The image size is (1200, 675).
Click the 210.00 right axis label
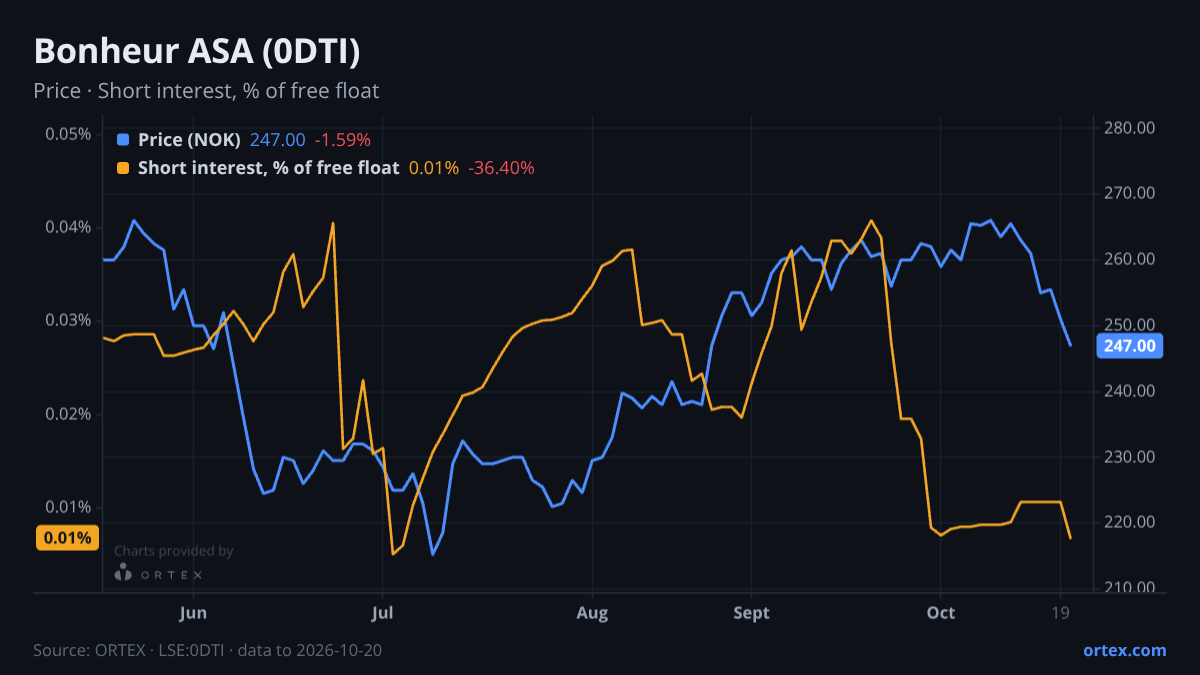coord(1132,588)
